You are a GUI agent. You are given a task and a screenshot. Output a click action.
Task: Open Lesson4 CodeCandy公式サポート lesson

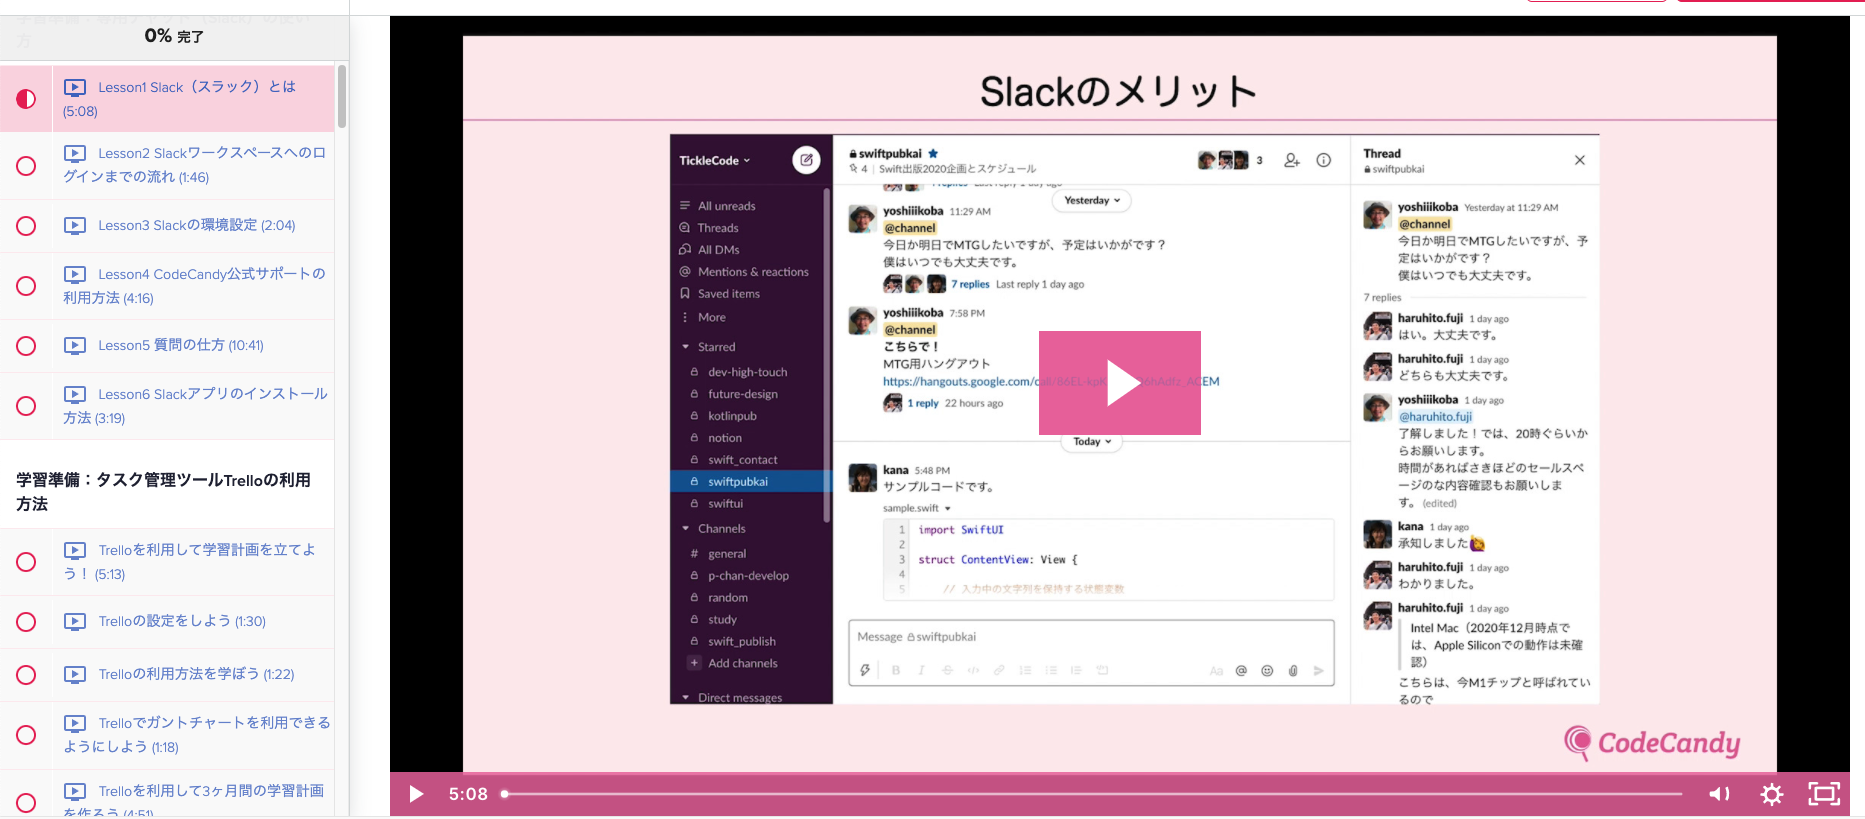(x=195, y=286)
